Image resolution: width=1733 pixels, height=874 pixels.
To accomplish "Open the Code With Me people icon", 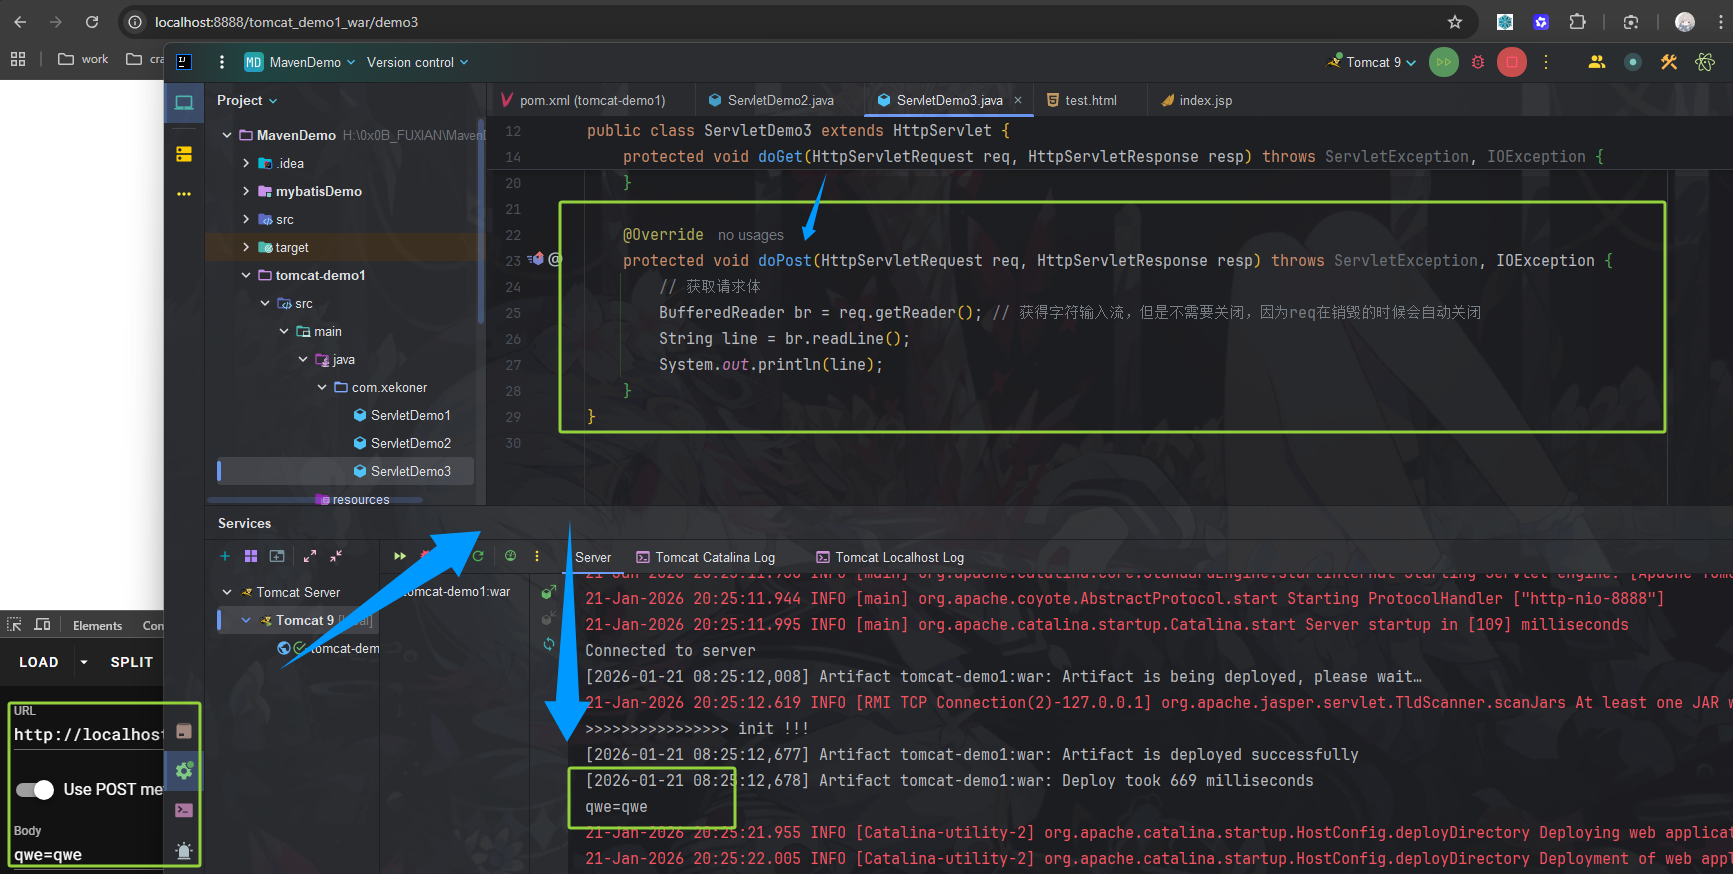I will pos(1597,62).
